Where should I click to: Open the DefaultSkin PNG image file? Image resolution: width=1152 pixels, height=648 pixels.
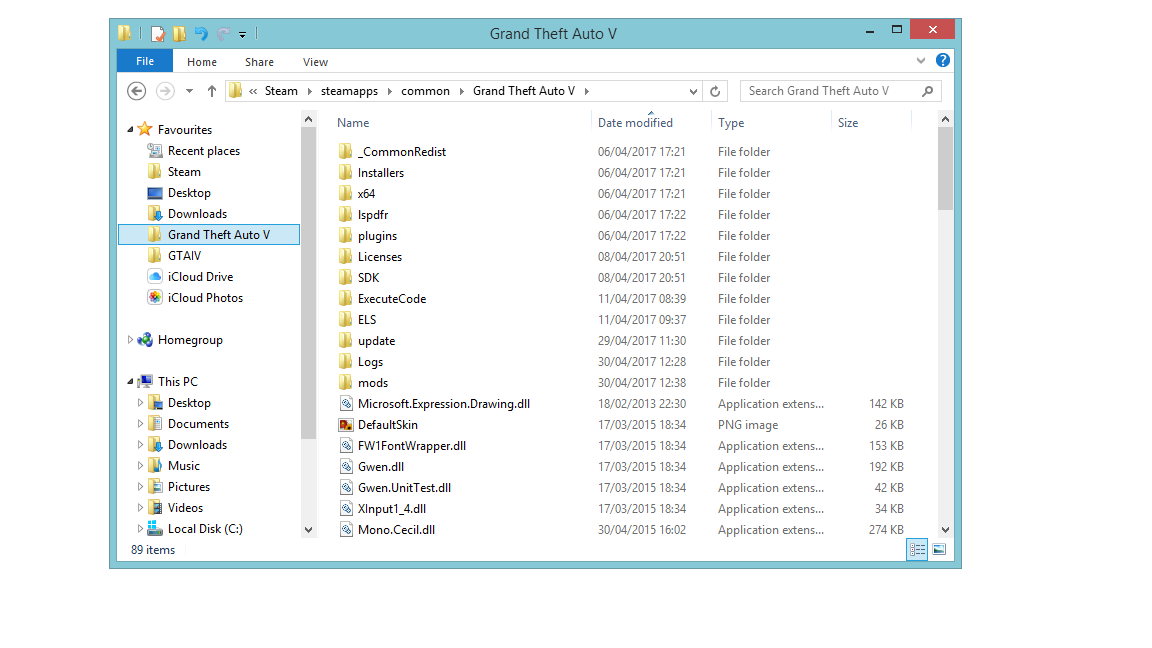387,425
